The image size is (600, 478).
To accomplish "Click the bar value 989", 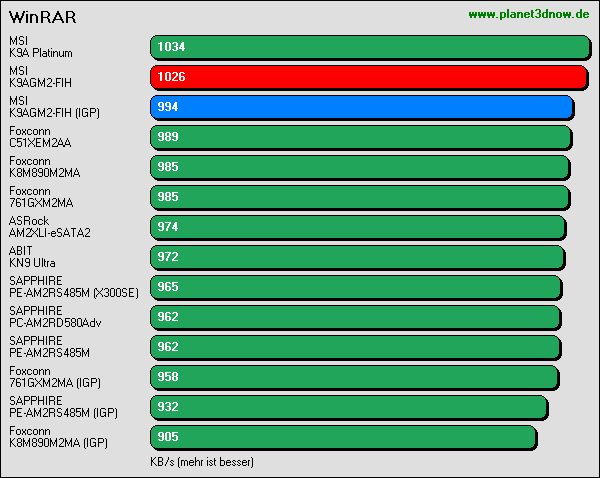I will pyautogui.click(x=168, y=137).
